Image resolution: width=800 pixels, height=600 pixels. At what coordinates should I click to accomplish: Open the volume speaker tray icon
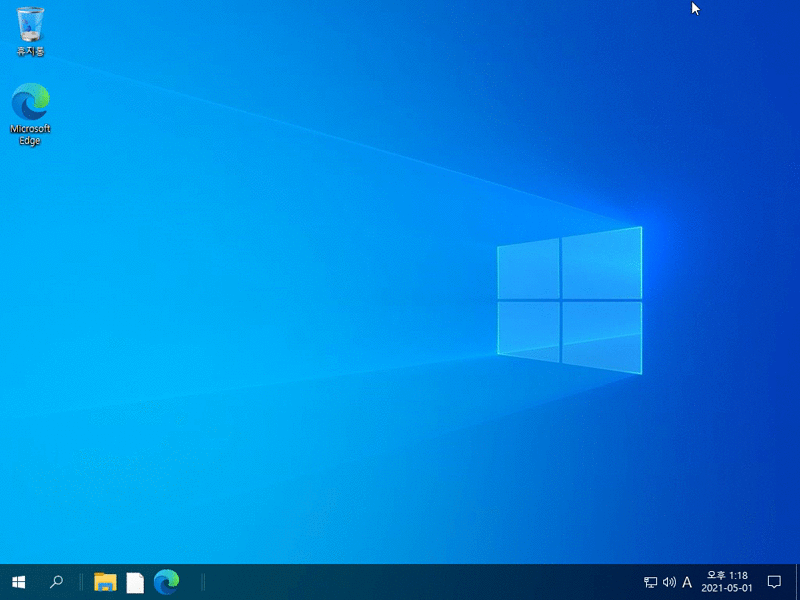pyautogui.click(x=669, y=582)
